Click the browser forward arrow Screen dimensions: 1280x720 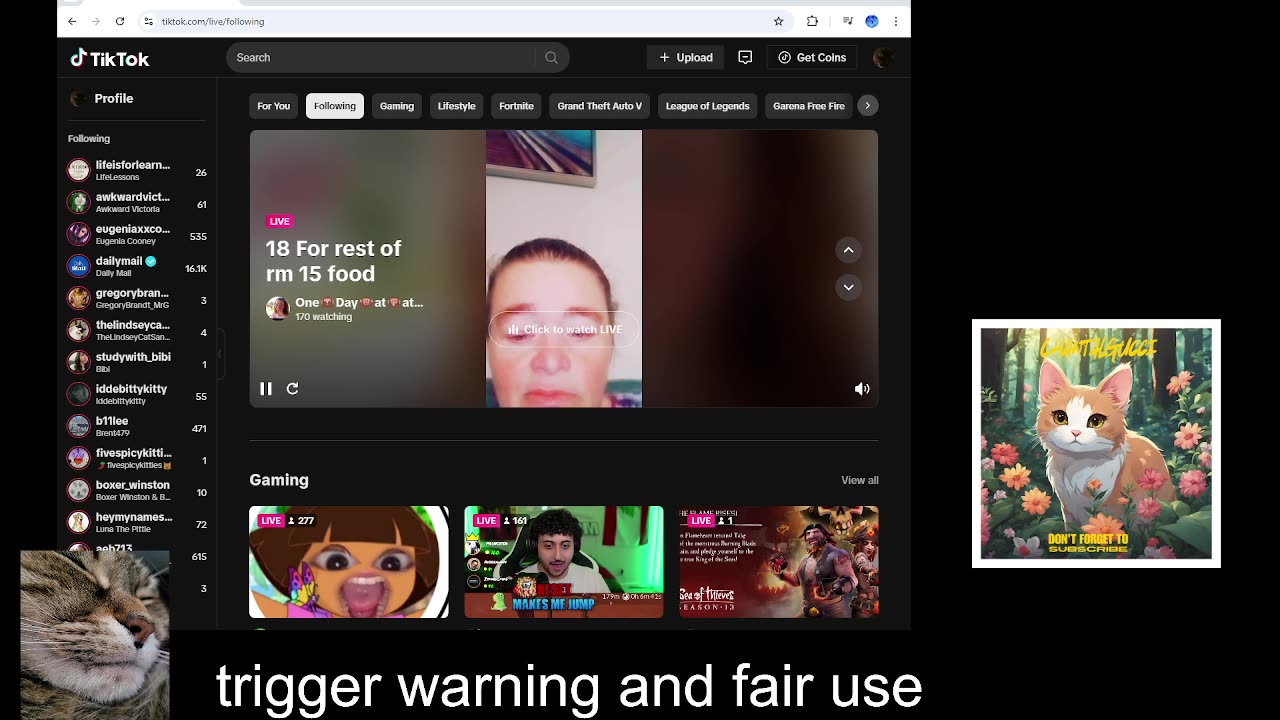pos(96,21)
